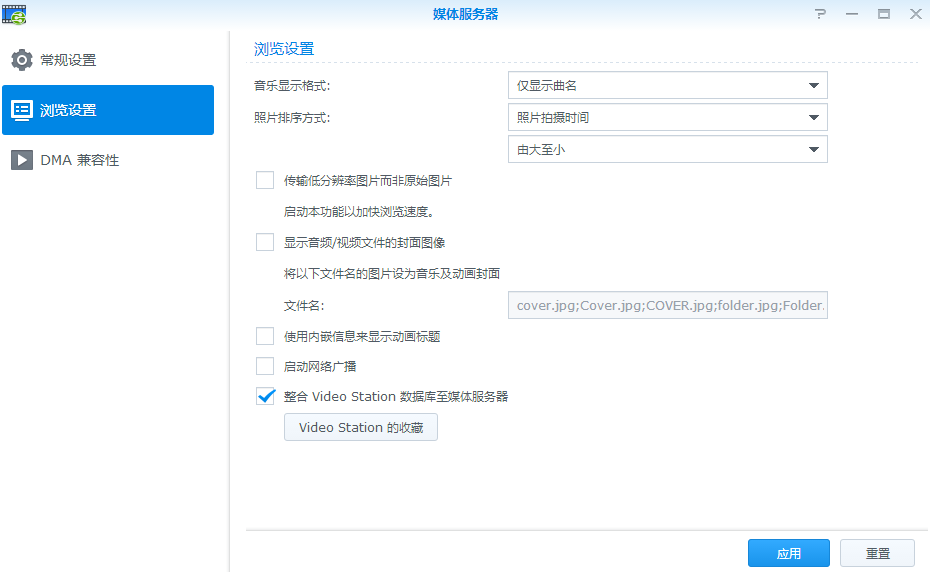
Task: Close the 媒体服务器 window
Action: pyautogui.click(x=915, y=14)
